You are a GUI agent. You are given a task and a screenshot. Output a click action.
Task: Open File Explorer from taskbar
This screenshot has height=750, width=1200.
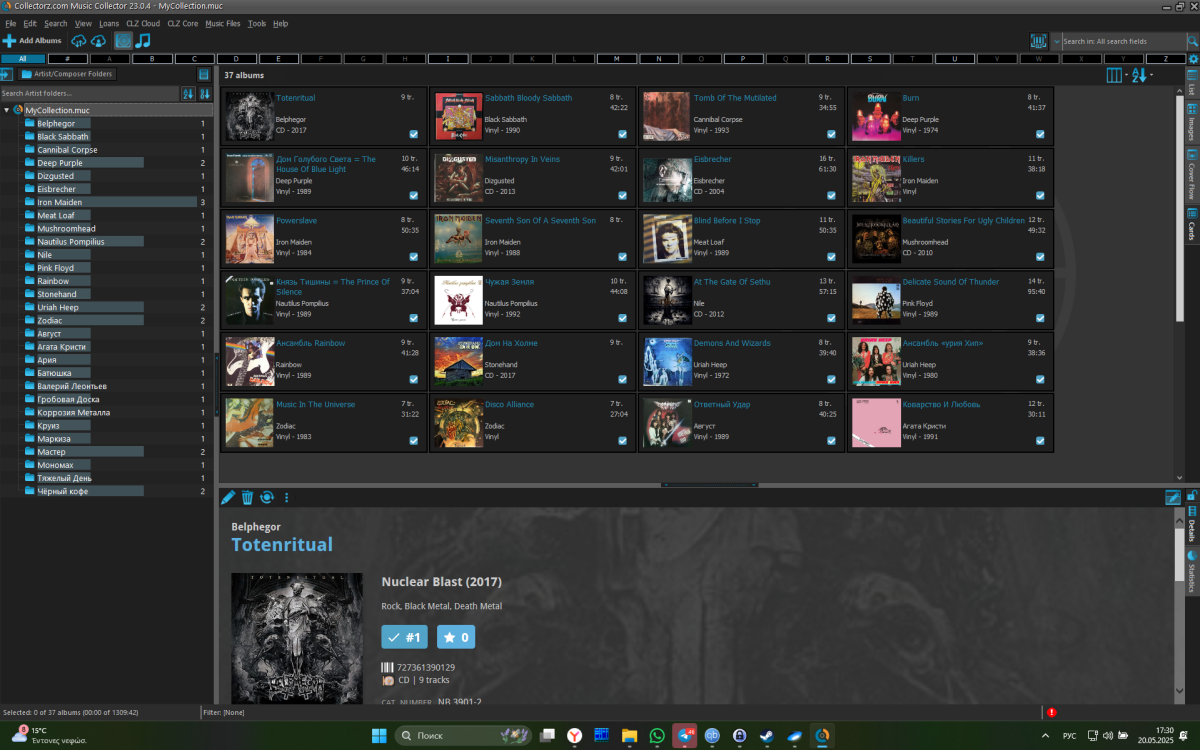[x=630, y=736]
